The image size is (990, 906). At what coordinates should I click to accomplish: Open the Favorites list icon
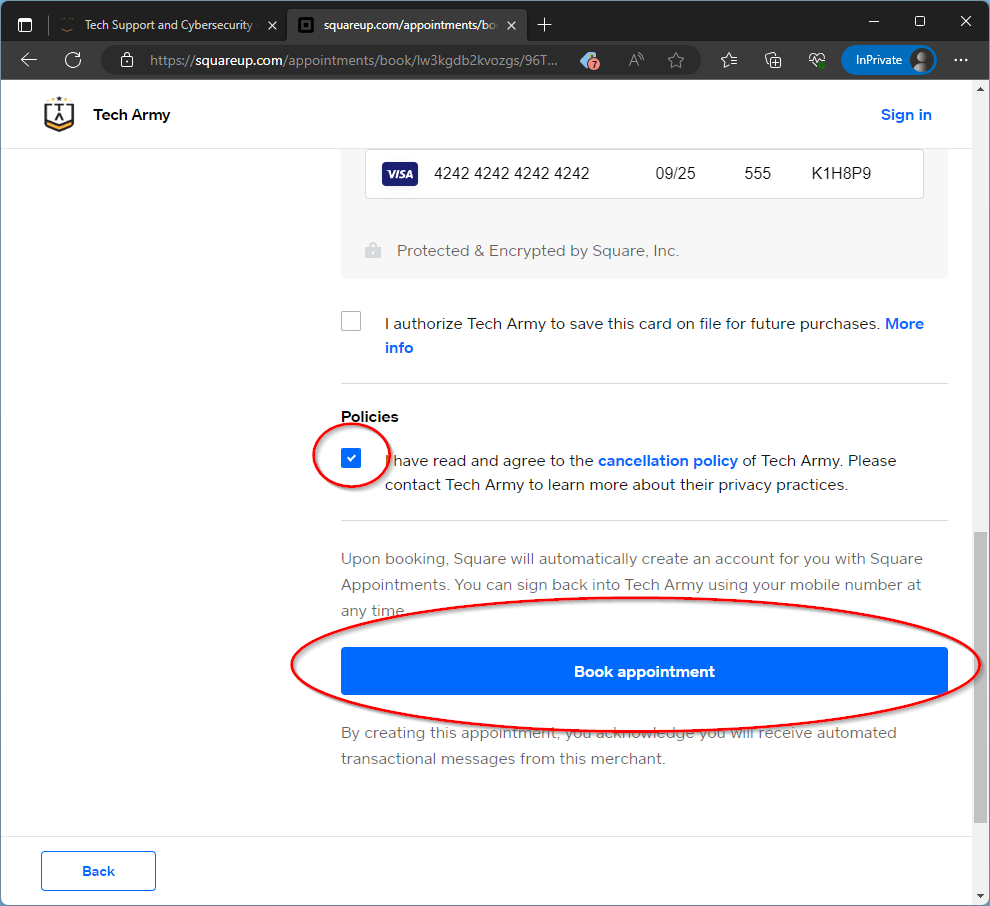pos(729,60)
